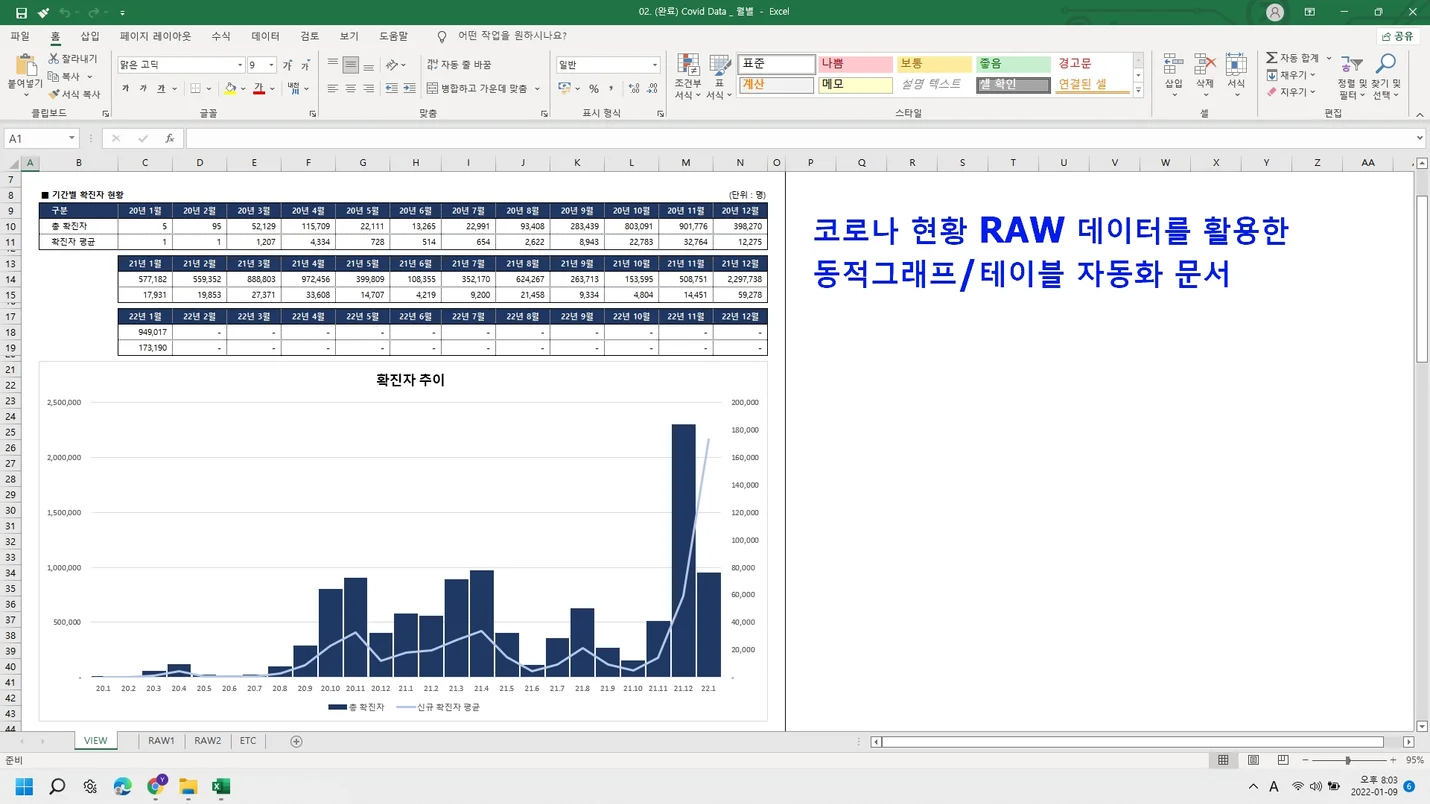The image size is (1430, 804).
Task: Open the Insert (삽입) ribbon tab
Action: (90, 36)
